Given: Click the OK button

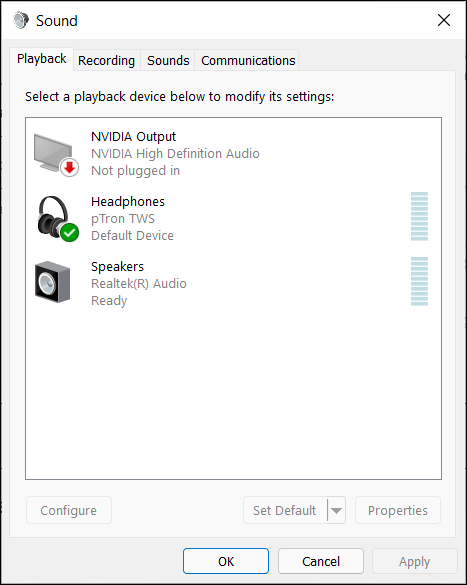Looking at the screenshot, I should point(226,561).
